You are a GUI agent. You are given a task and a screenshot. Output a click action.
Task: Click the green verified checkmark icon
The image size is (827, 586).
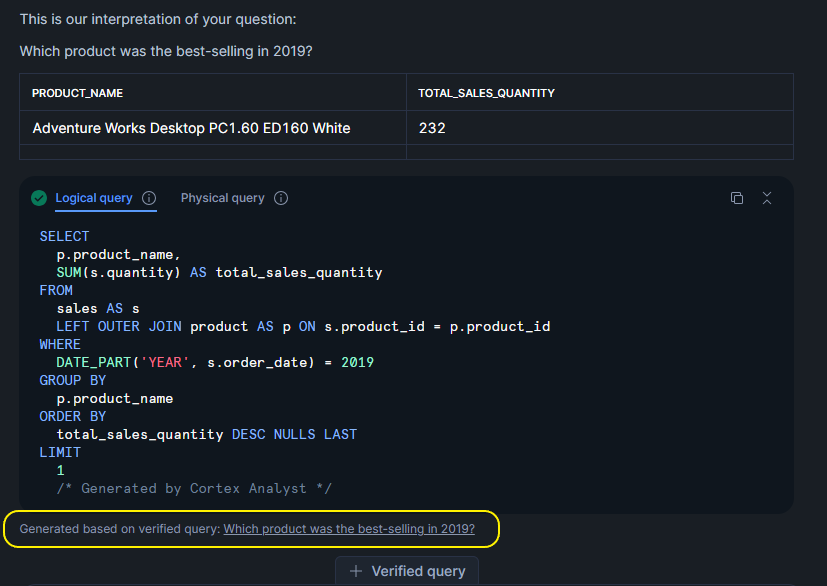[39, 198]
